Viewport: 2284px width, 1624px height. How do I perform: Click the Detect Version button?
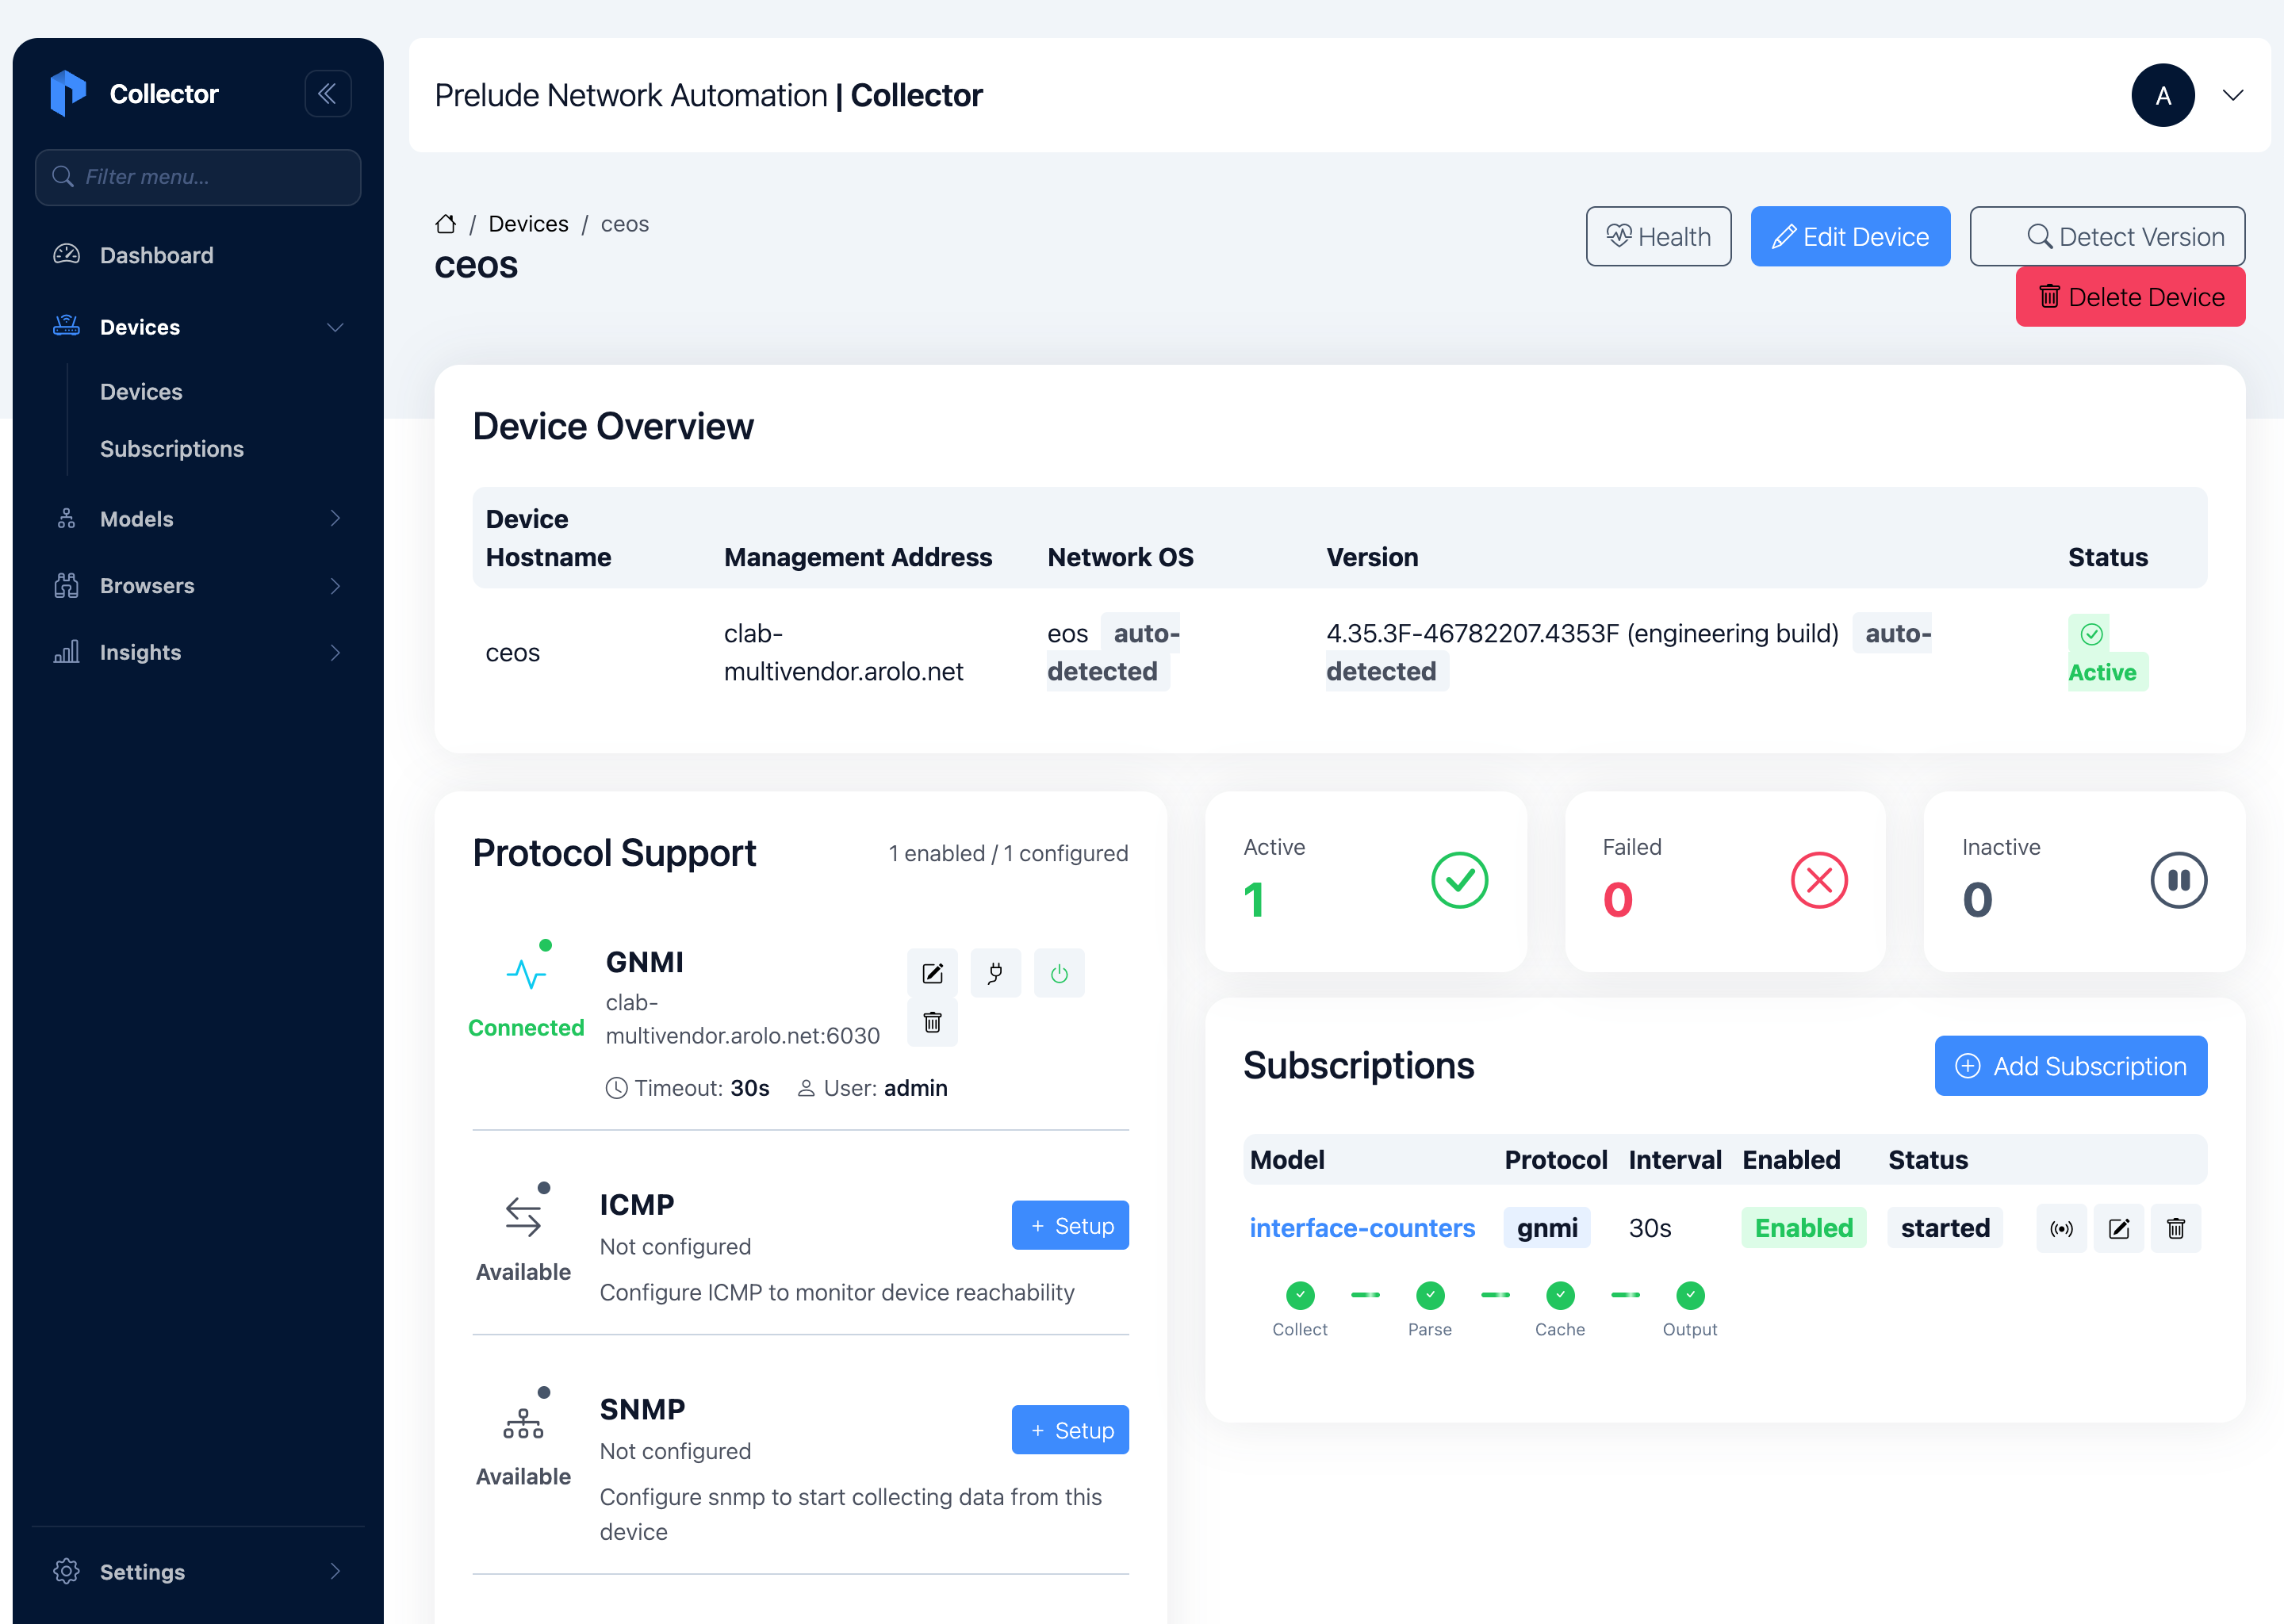2107,236
